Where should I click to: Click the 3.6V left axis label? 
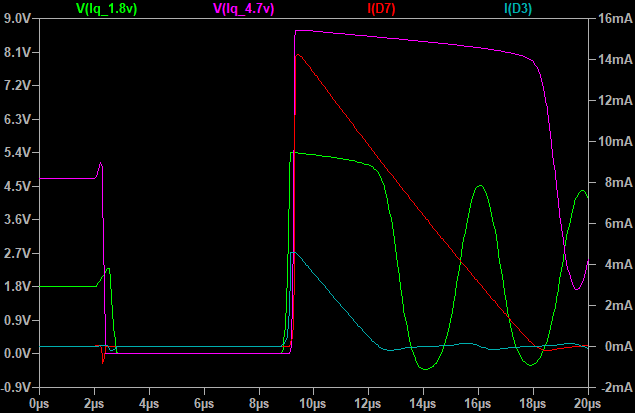coord(17,219)
